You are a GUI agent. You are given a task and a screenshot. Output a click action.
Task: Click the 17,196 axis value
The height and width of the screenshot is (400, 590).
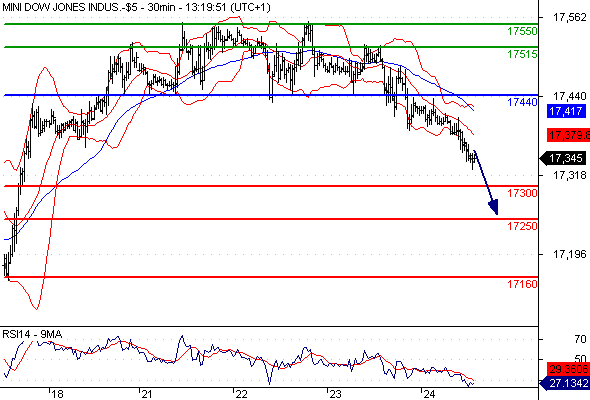click(570, 255)
